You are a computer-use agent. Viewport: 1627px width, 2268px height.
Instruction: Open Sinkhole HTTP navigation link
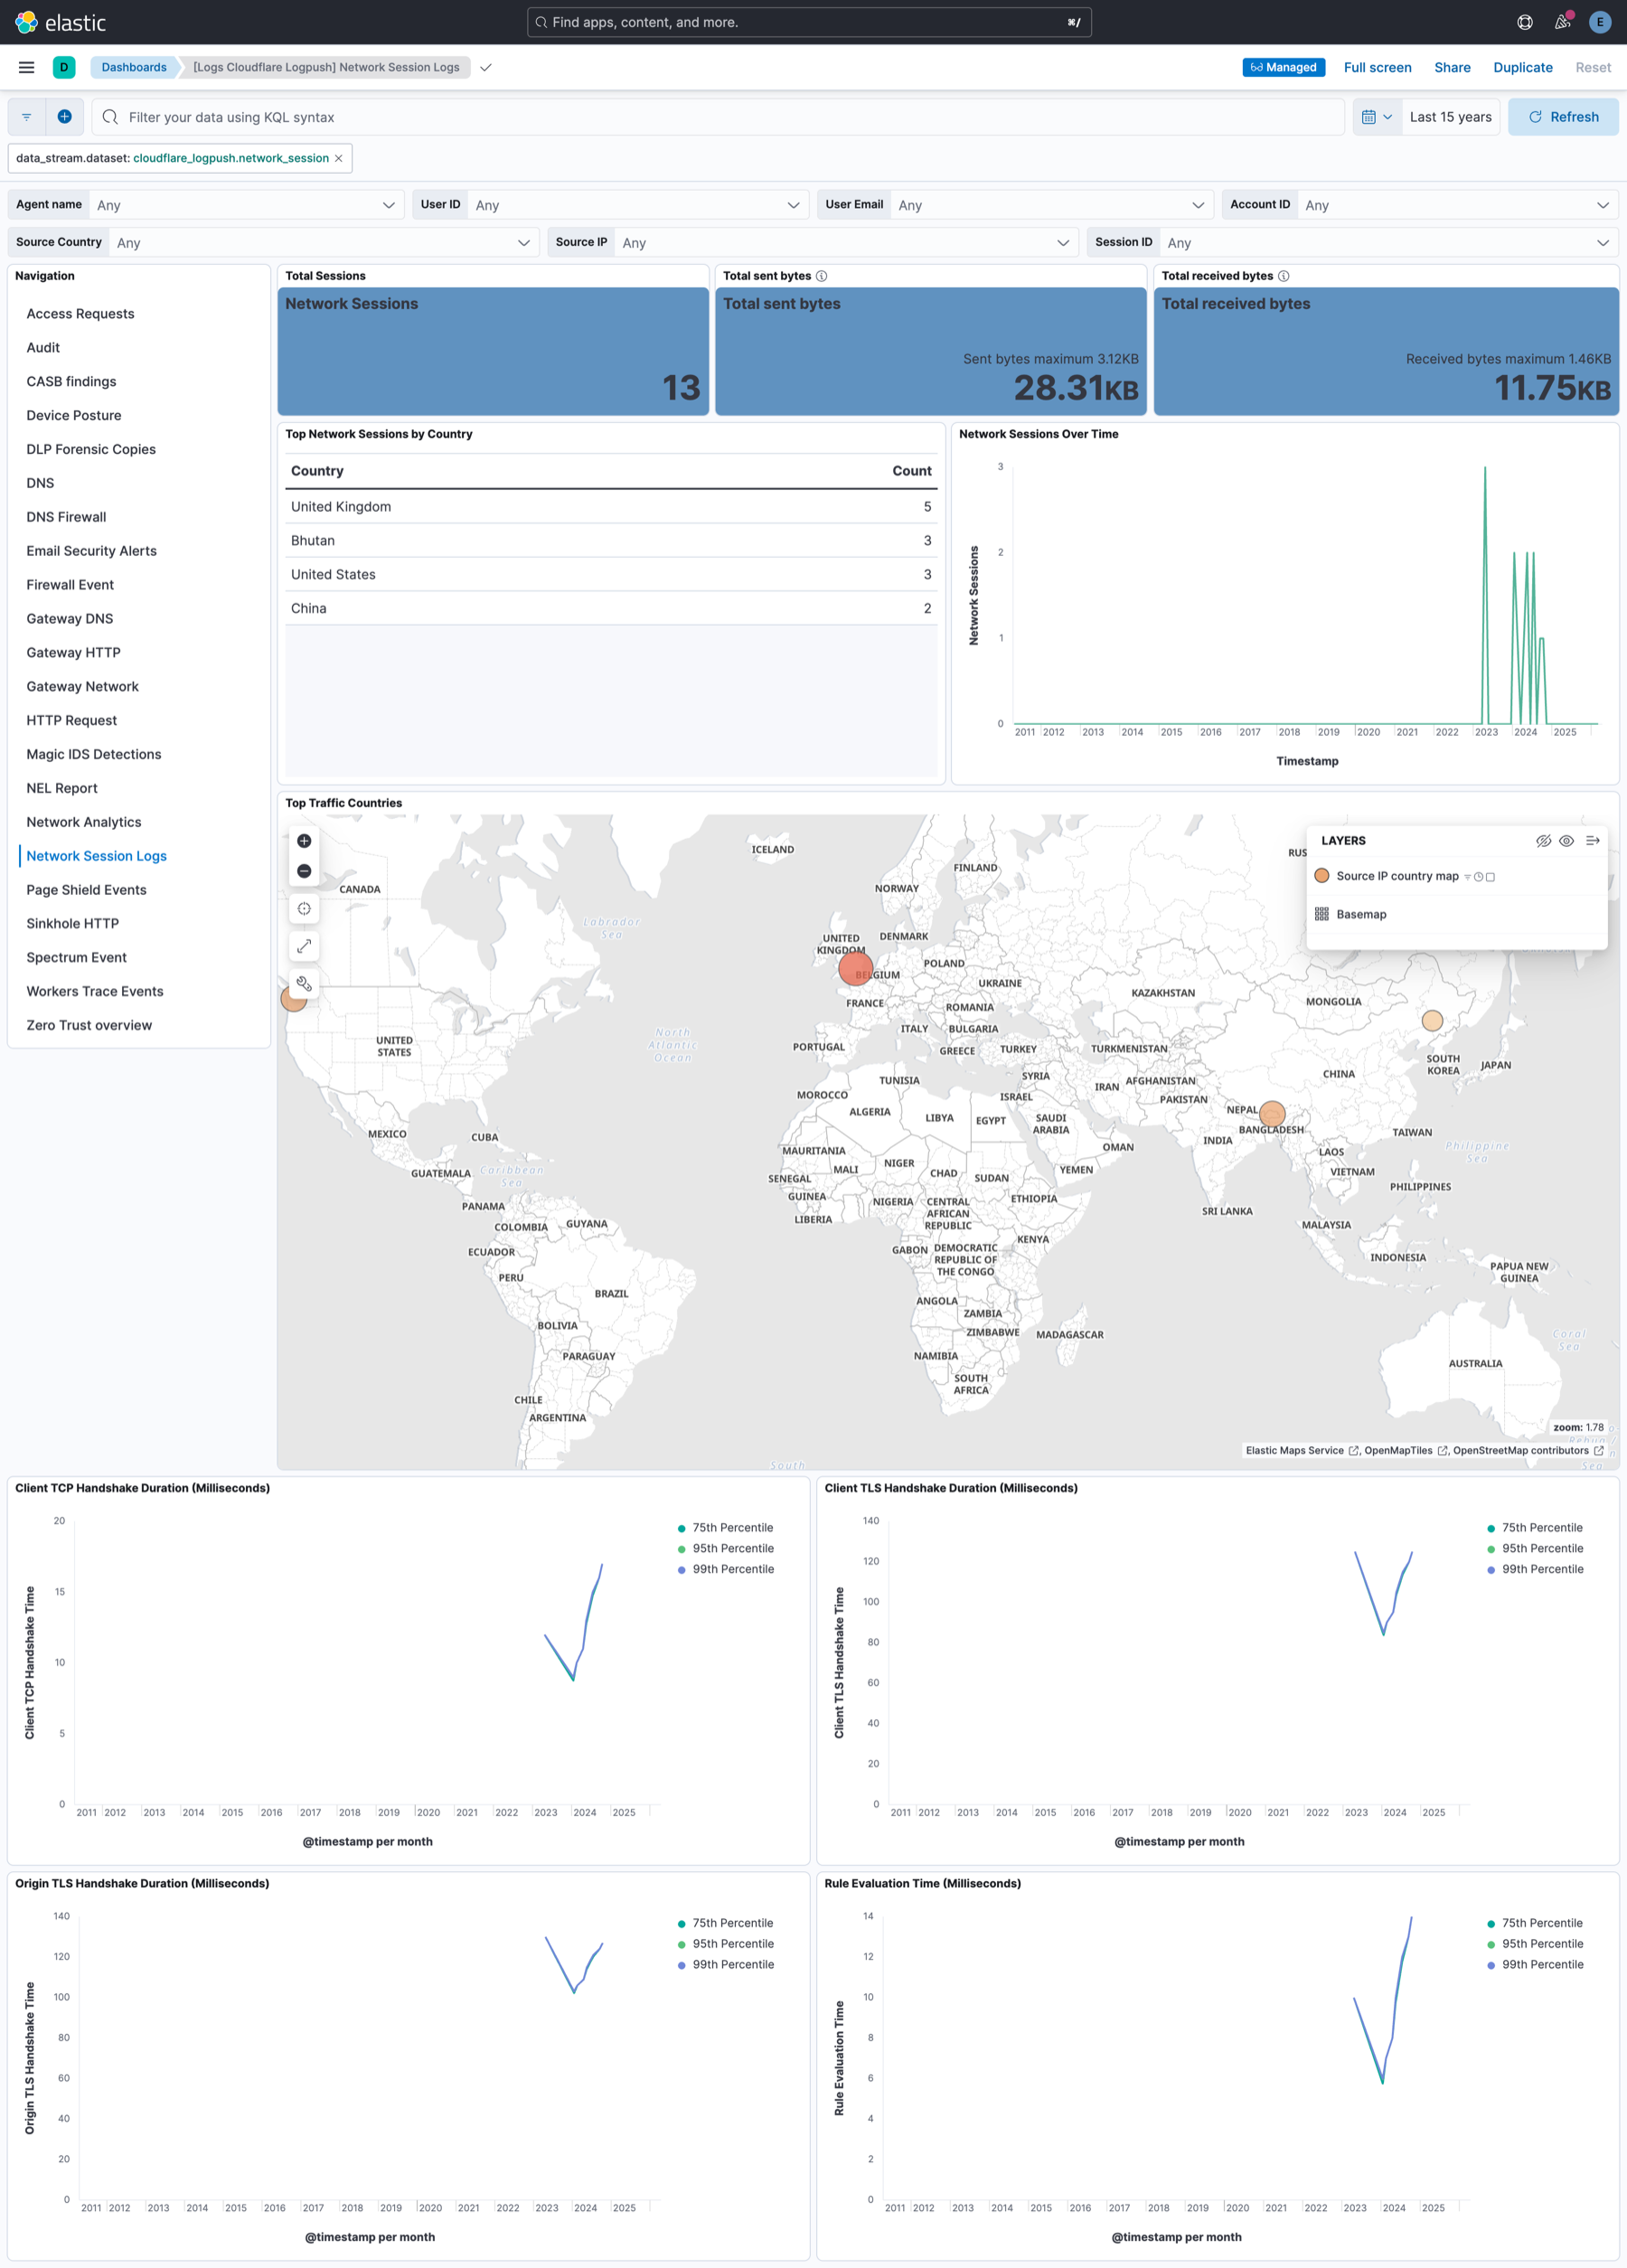(x=72, y=923)
